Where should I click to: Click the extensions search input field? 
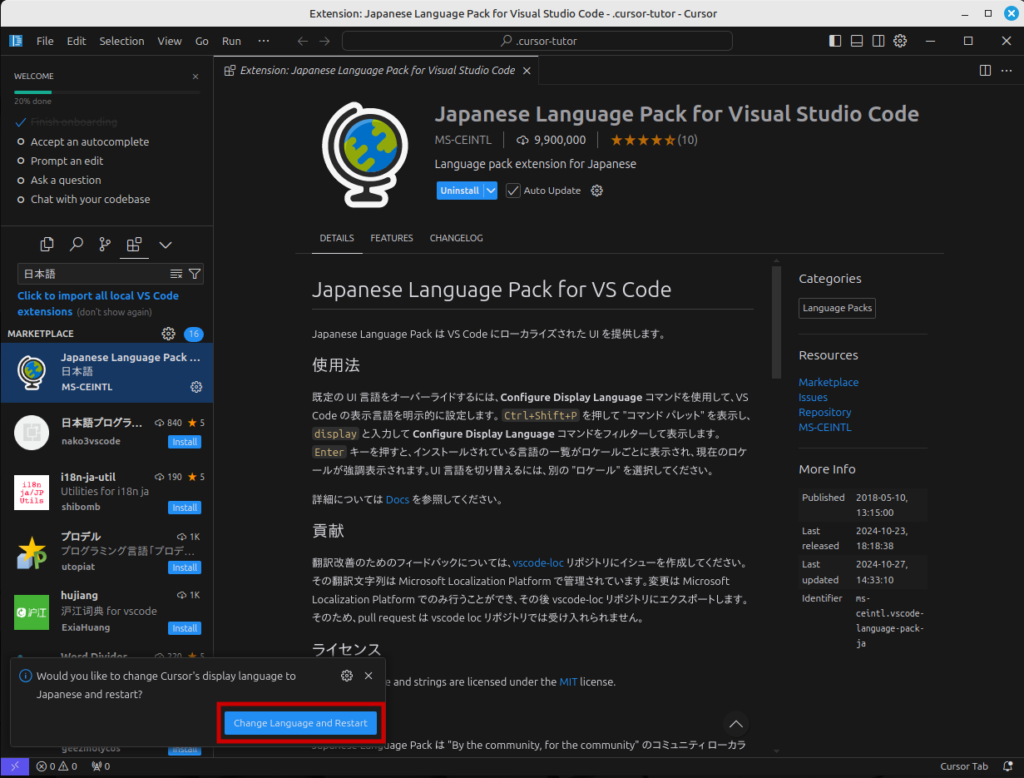point(92,273)
